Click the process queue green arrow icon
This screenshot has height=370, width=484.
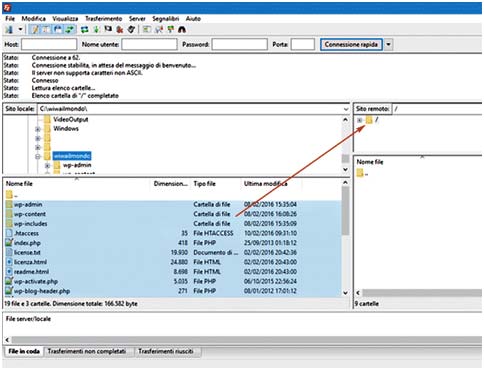[96, 30]
